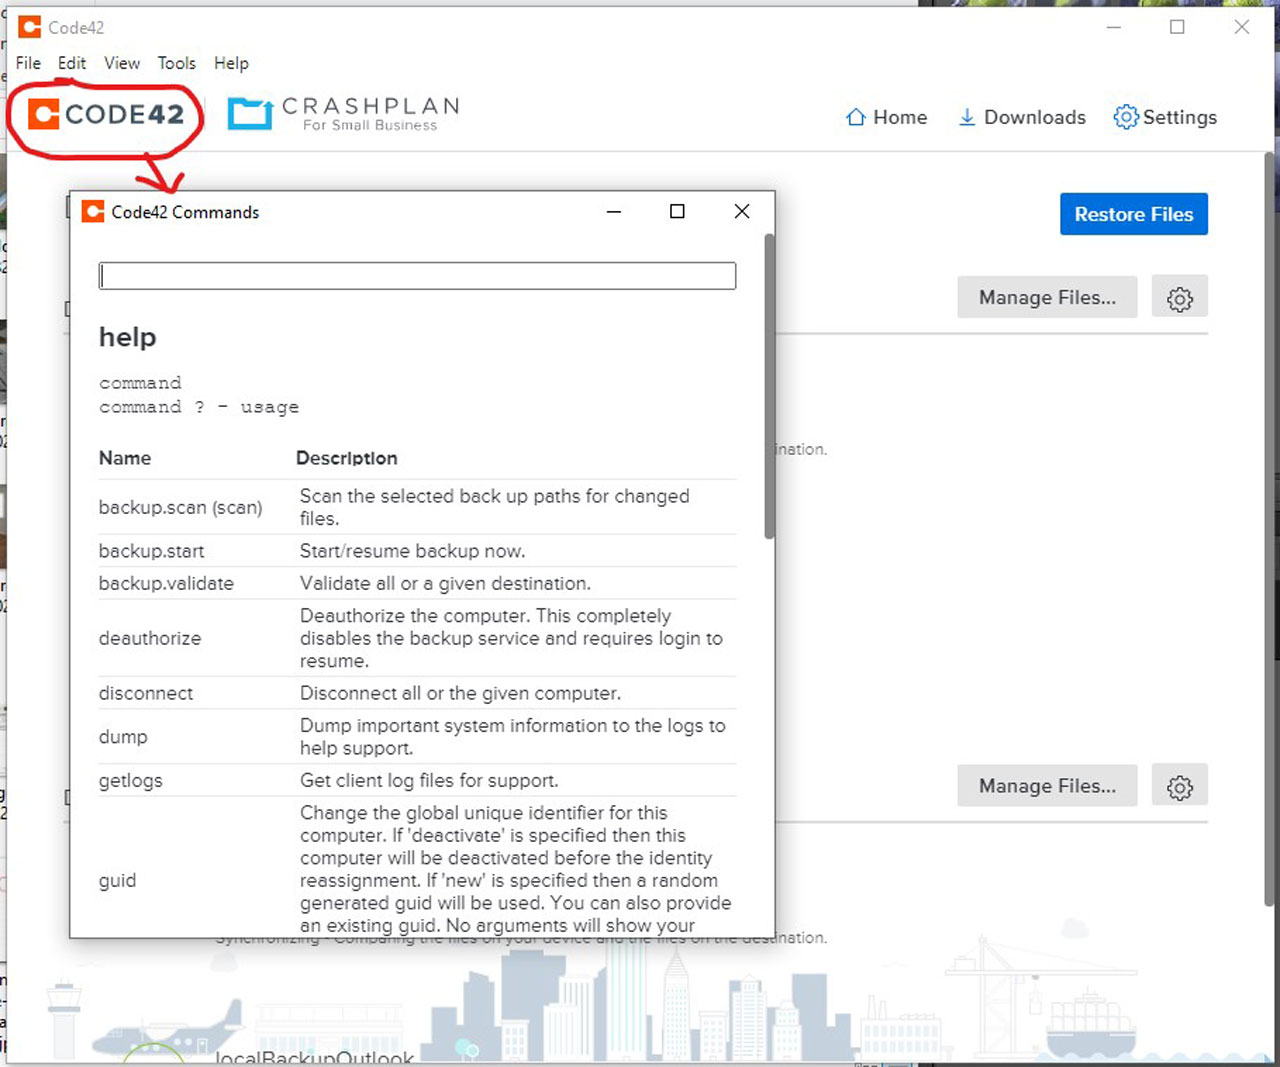1280x1067 pixels.
Task: Open Settings via the gear icon
Action: 1124,117
